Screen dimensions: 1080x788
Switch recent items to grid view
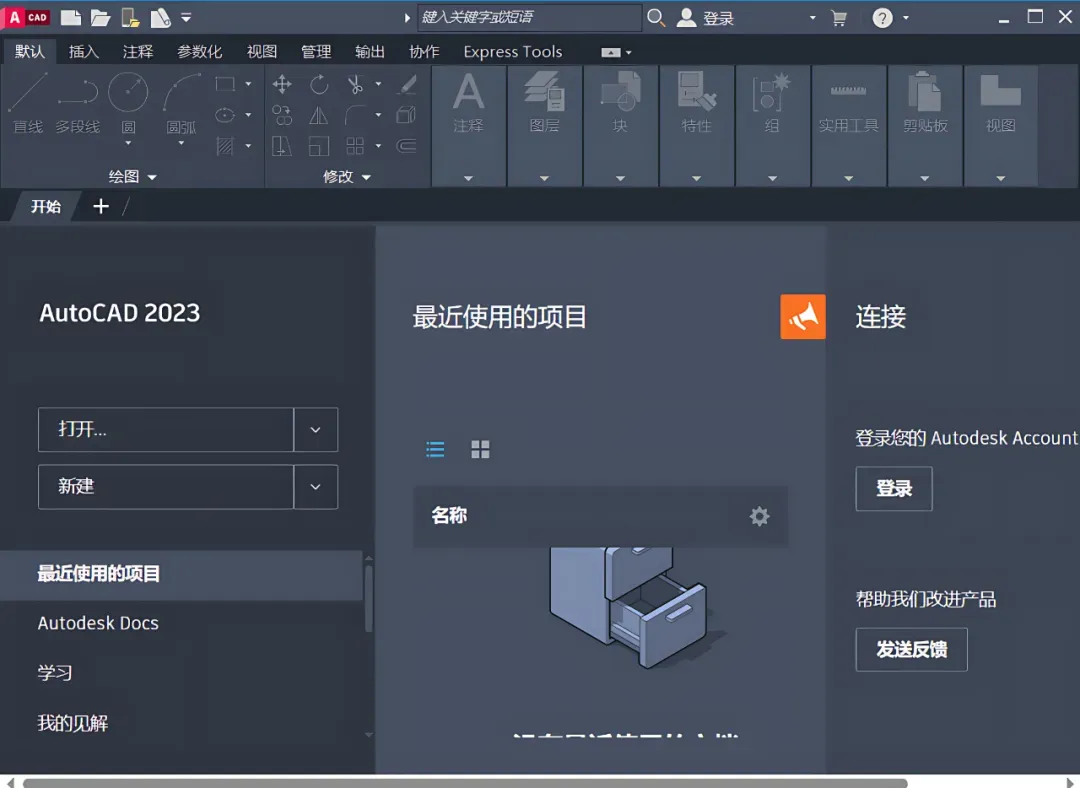pyautogui.click(x=480, y=450)
